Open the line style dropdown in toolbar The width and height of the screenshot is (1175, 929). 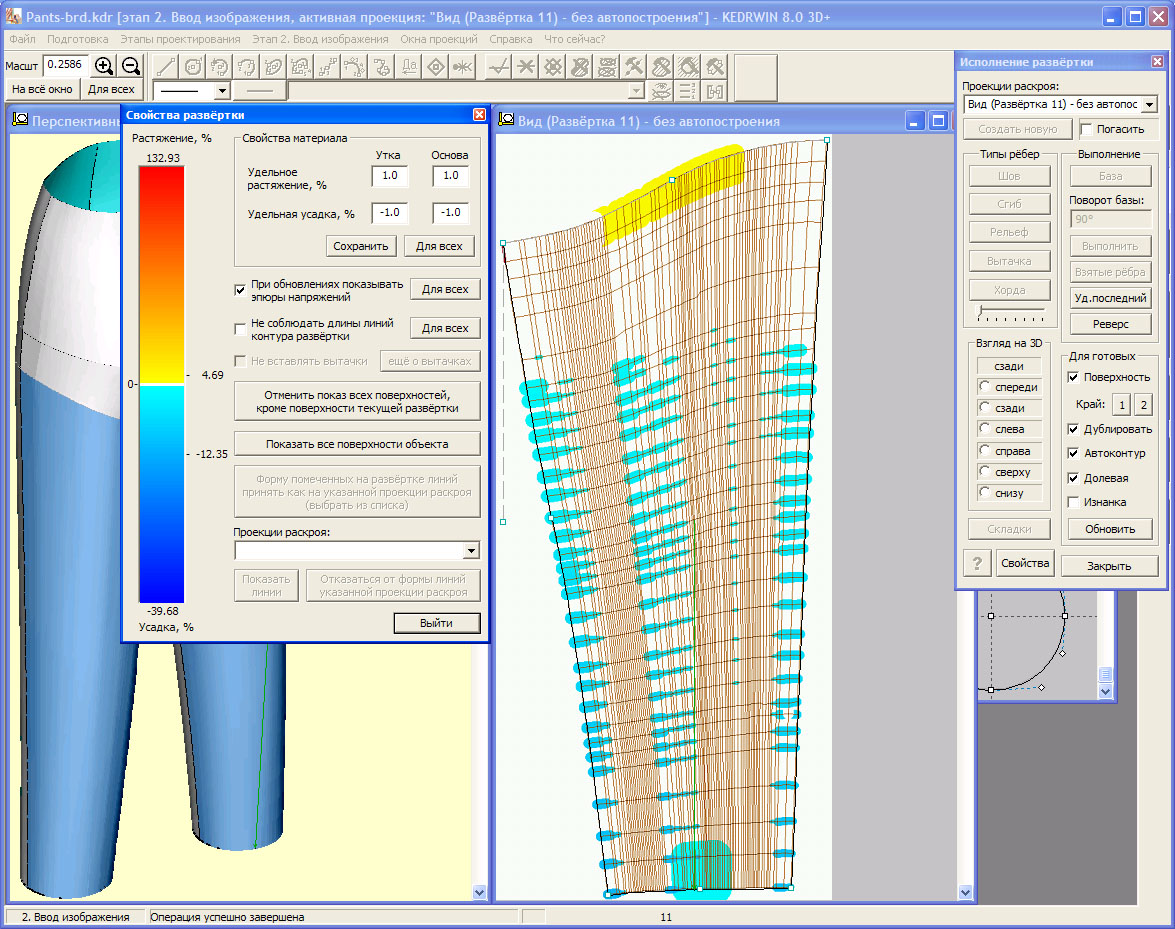pos(221,91)
